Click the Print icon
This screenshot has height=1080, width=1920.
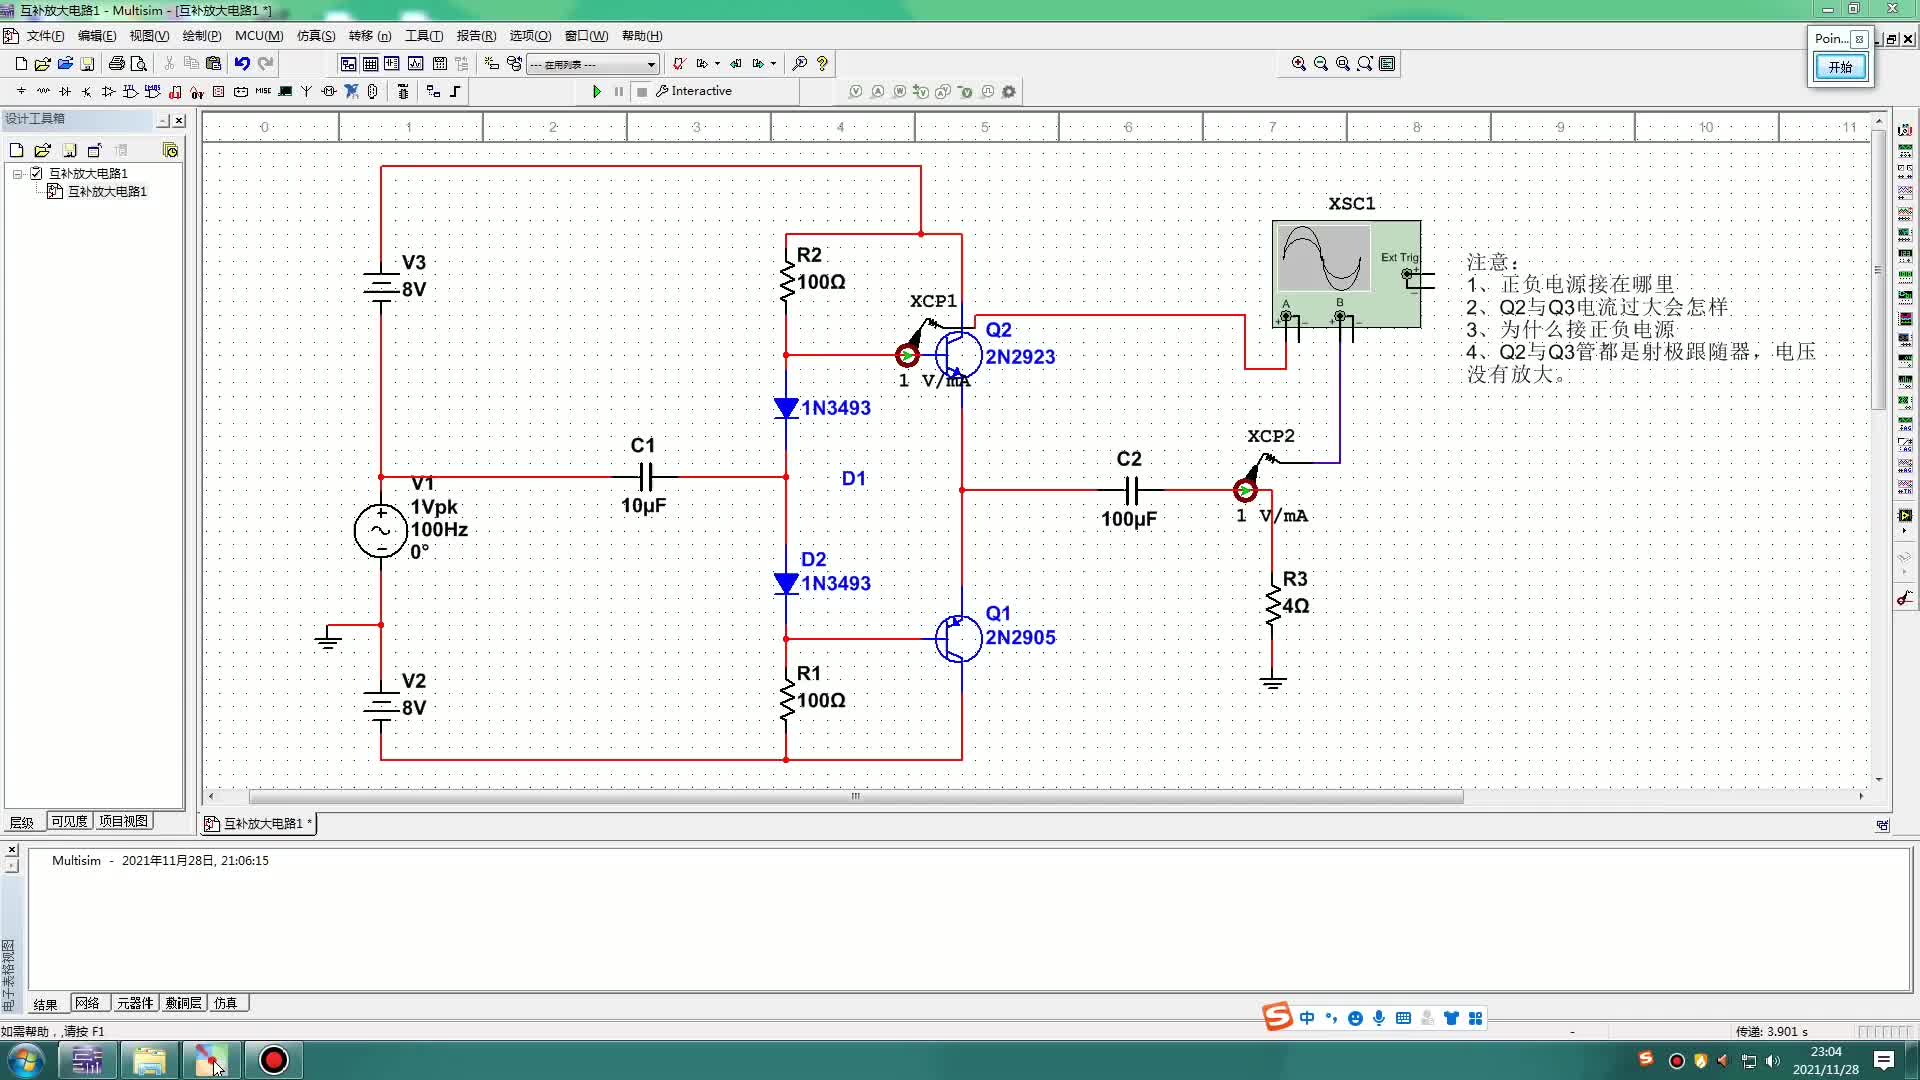tap(117, 63)
